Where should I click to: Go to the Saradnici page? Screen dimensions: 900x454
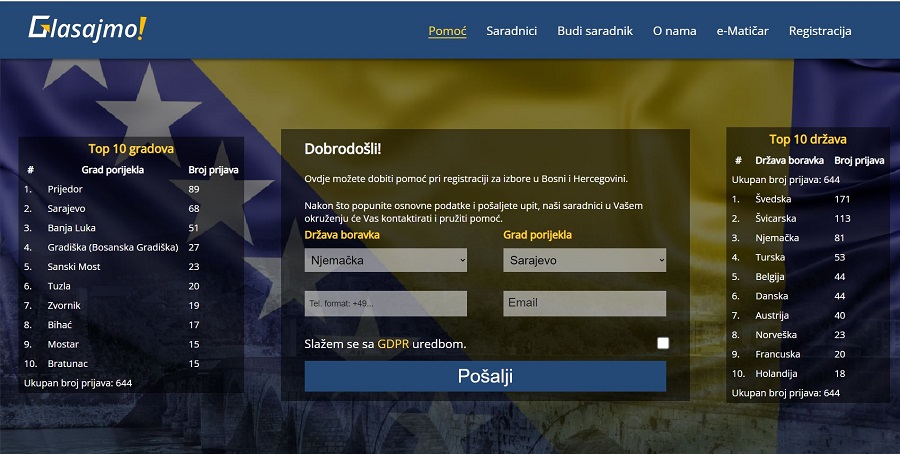tap(511, 31)
